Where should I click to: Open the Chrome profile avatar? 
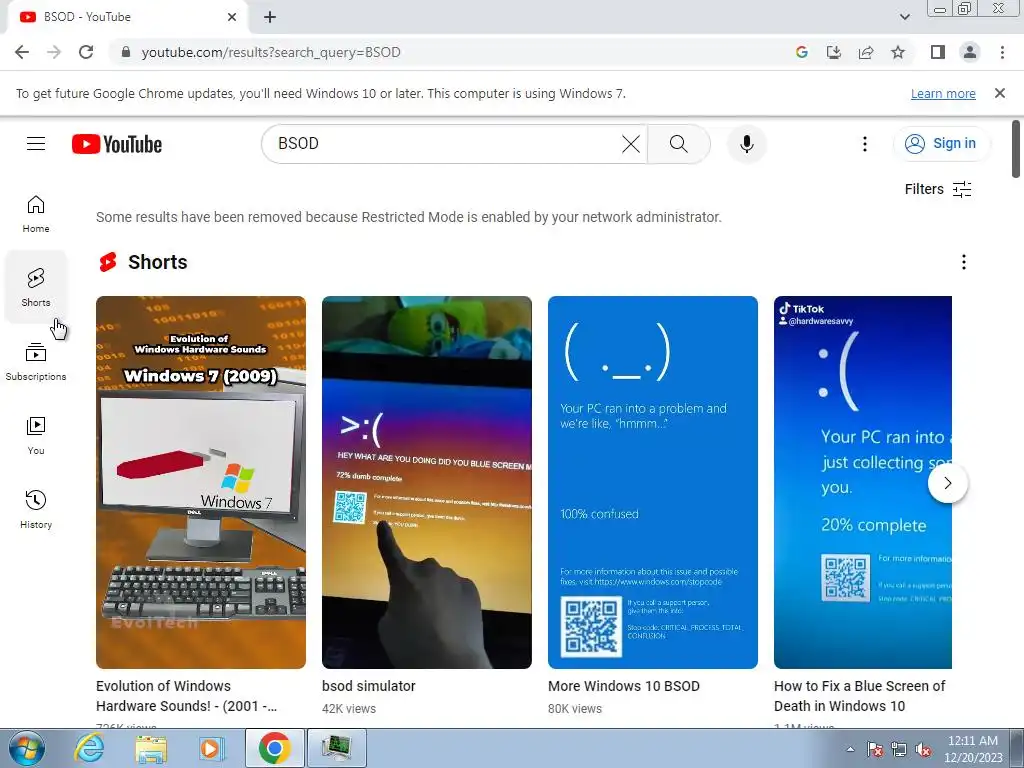click(x=970, y=52)
